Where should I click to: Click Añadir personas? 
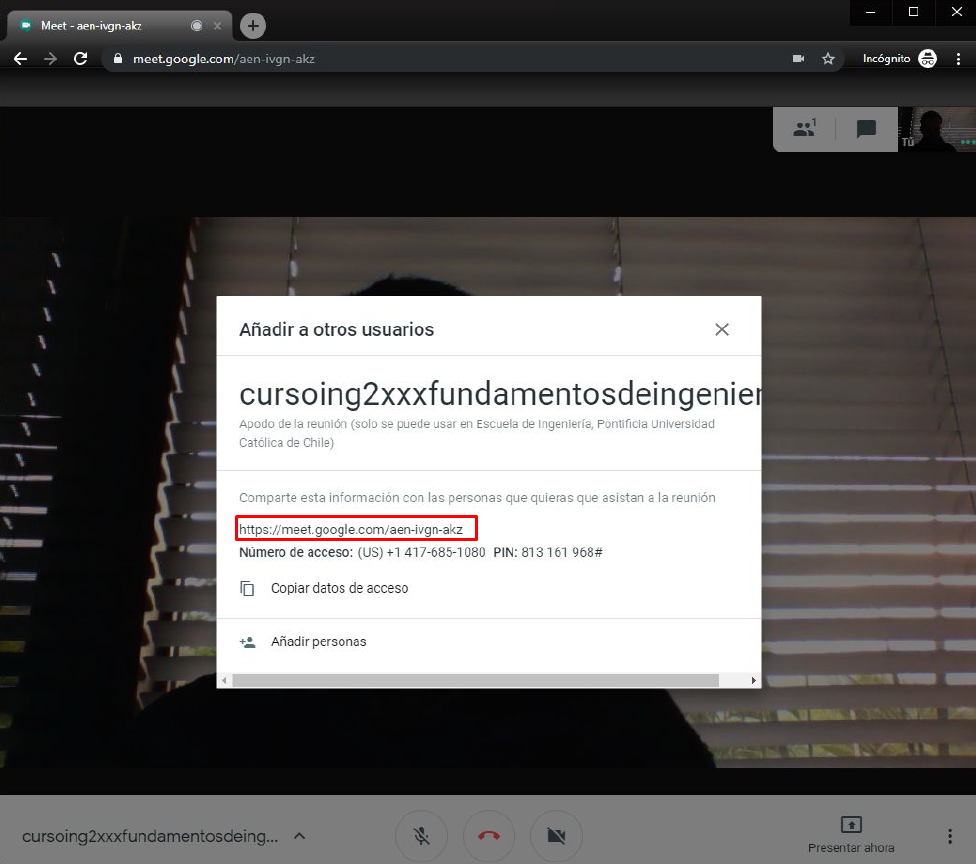point(319,642)
